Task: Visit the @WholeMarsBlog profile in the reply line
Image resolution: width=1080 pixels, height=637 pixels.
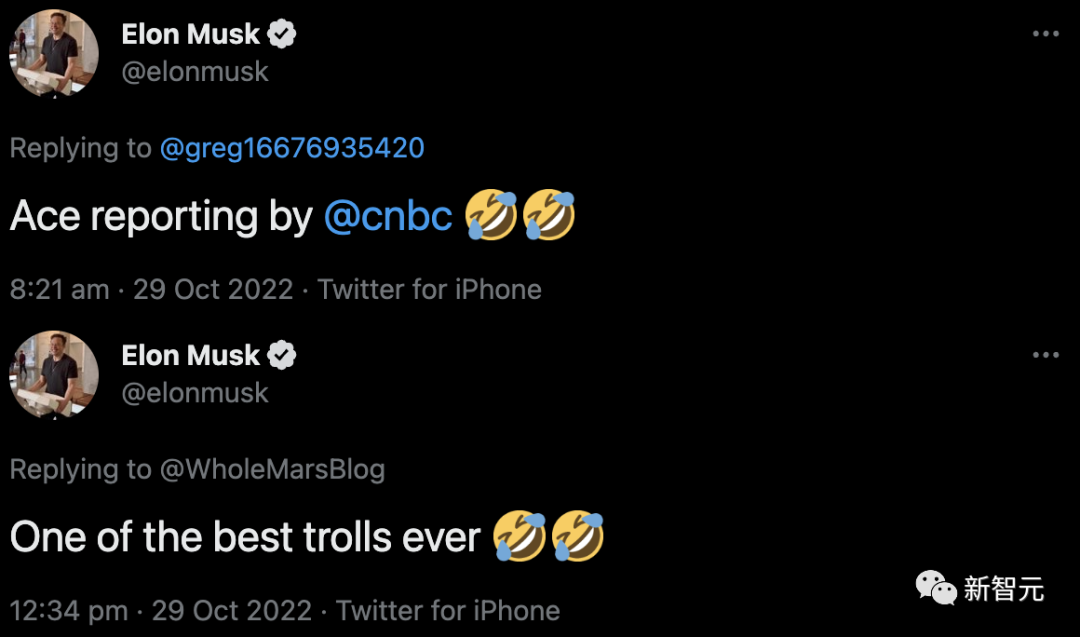Action: tap(271, 469)
